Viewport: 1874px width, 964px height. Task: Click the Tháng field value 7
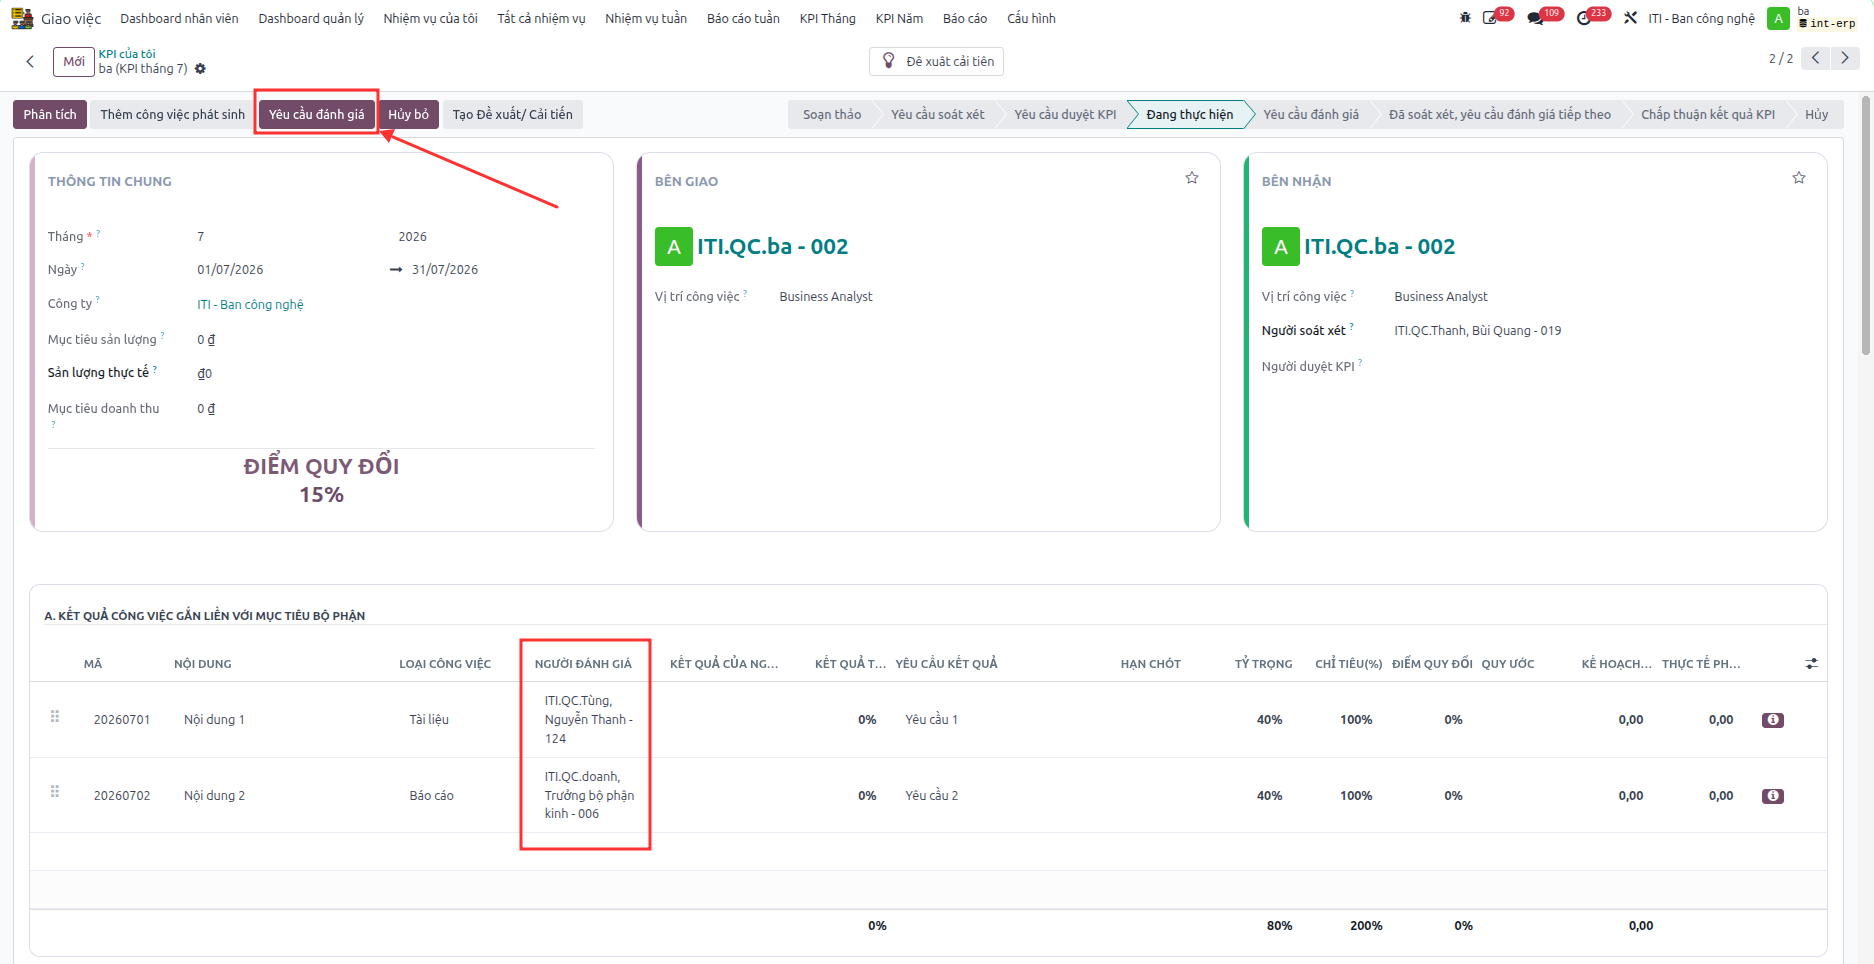201,237
